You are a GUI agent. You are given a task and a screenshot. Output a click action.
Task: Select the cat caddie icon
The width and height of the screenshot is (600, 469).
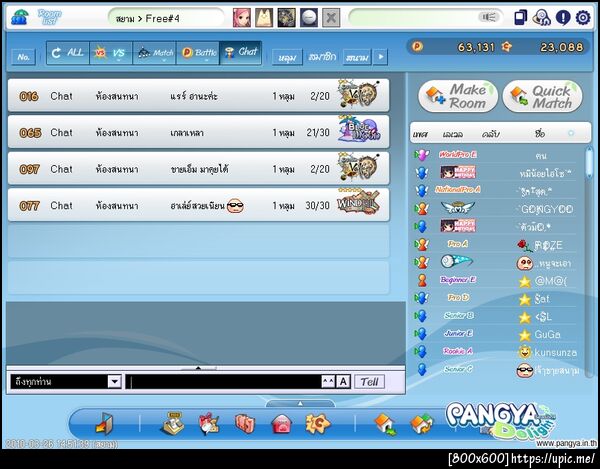click(264, 18)
